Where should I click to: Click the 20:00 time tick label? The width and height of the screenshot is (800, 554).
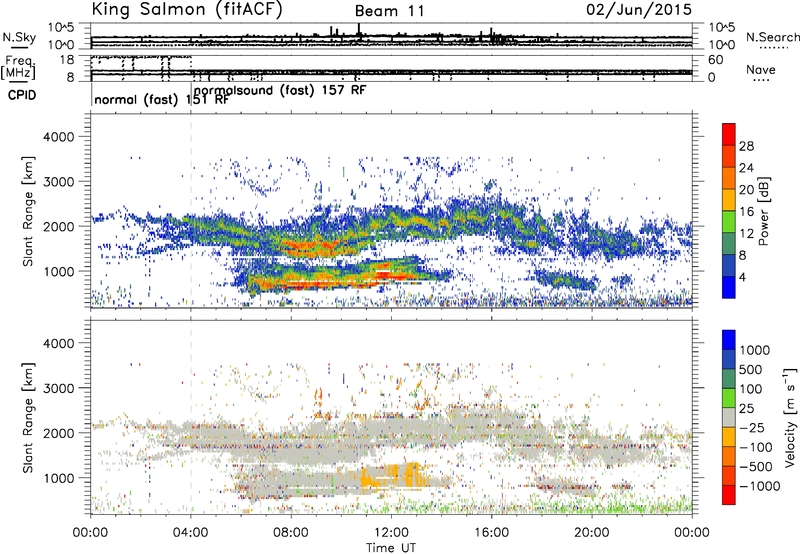(592, 533)
